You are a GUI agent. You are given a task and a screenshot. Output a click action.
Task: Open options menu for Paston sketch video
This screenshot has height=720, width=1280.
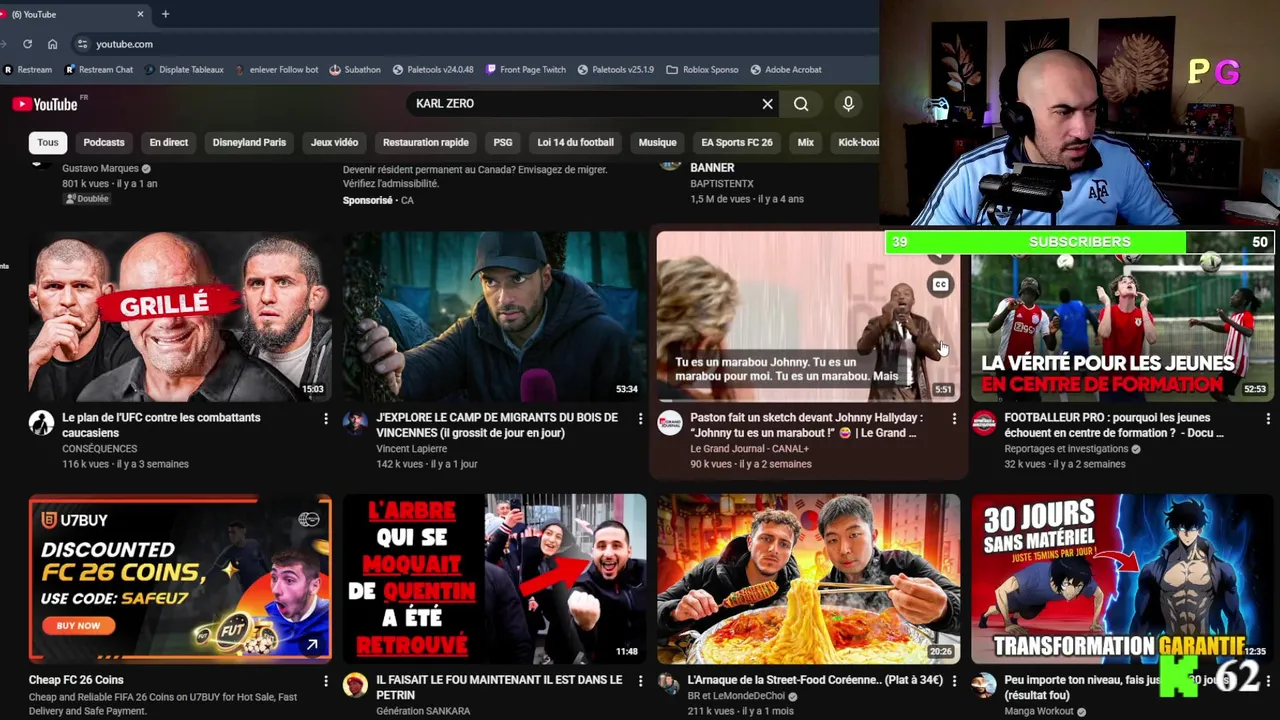954,419
